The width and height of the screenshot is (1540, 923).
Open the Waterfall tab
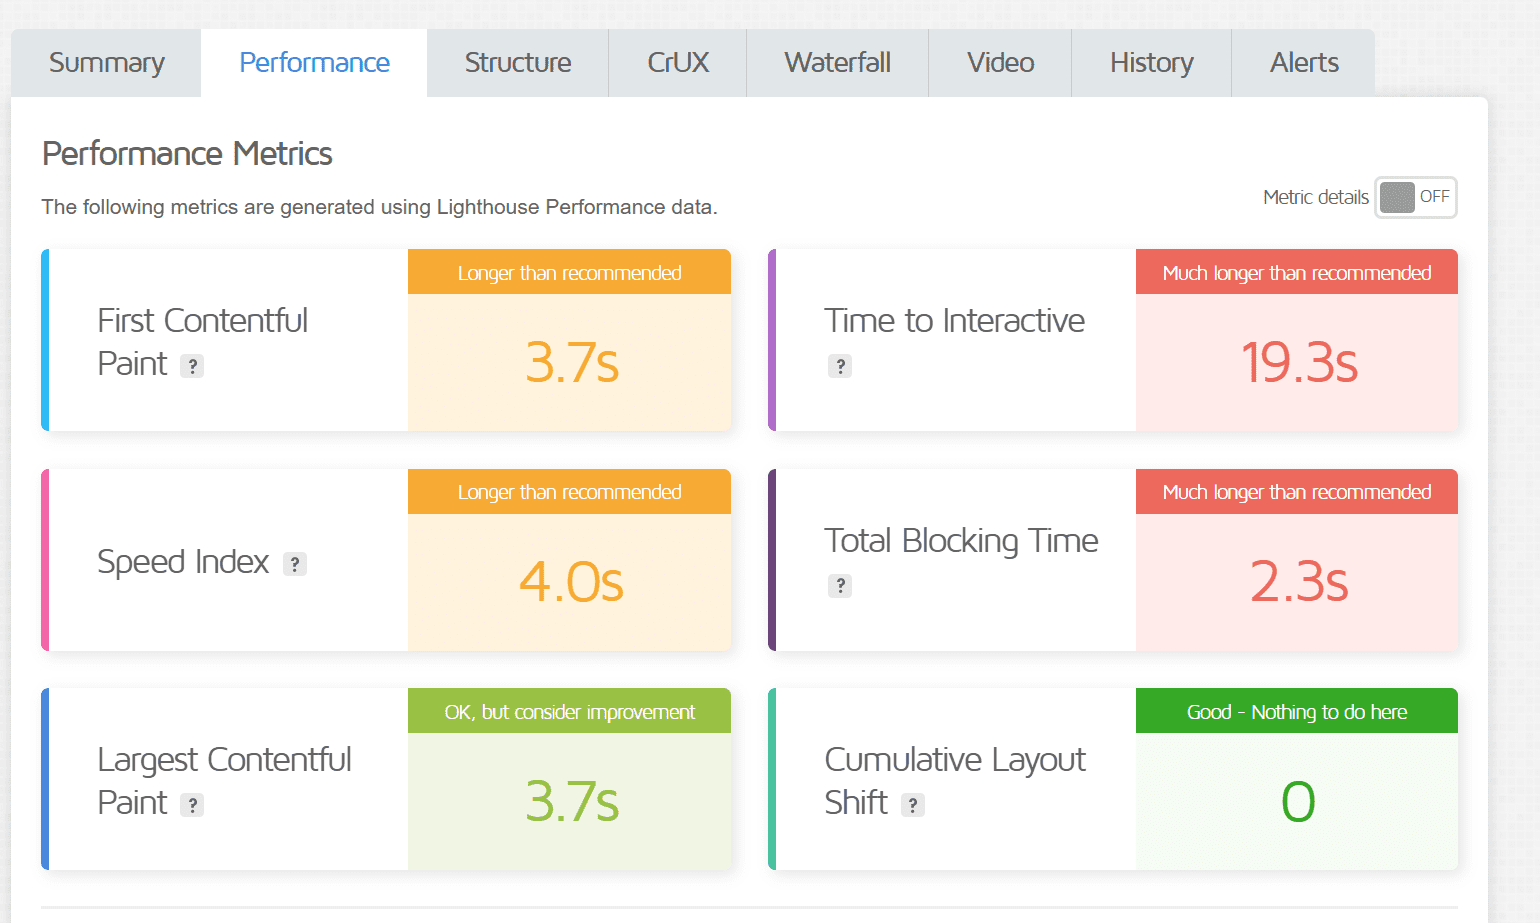(837, 62)
